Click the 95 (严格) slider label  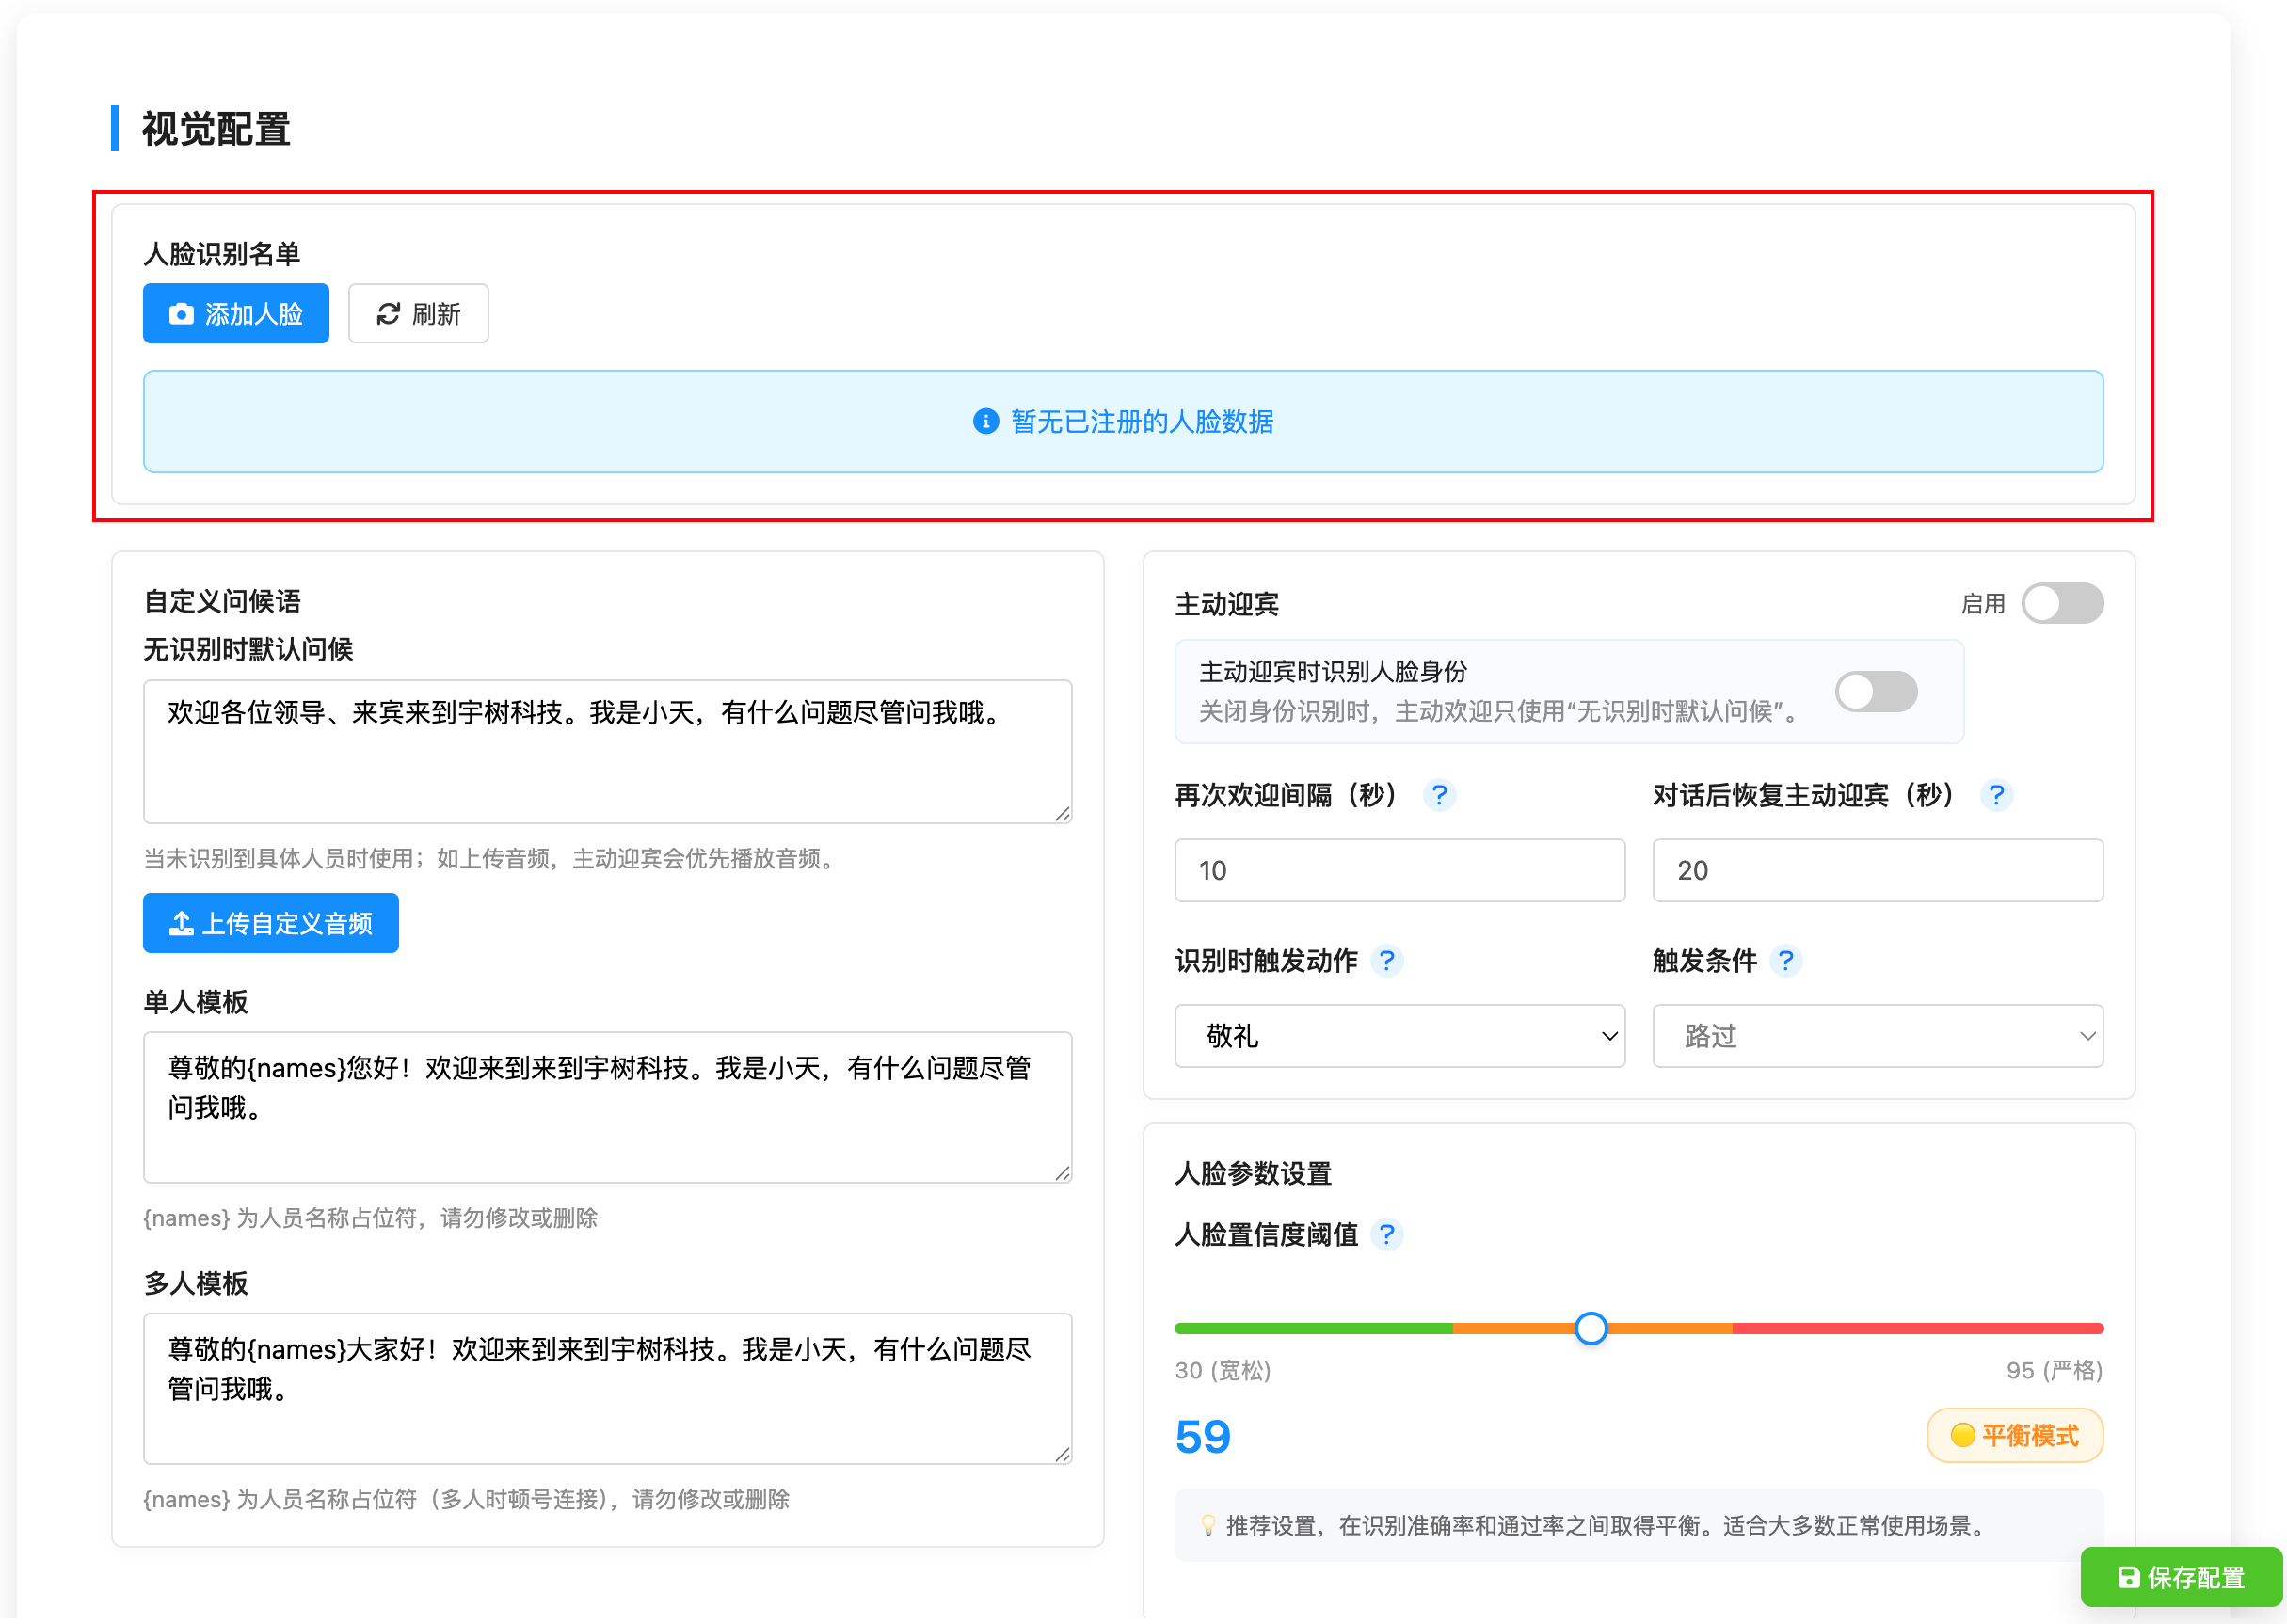point(2054,1370)
